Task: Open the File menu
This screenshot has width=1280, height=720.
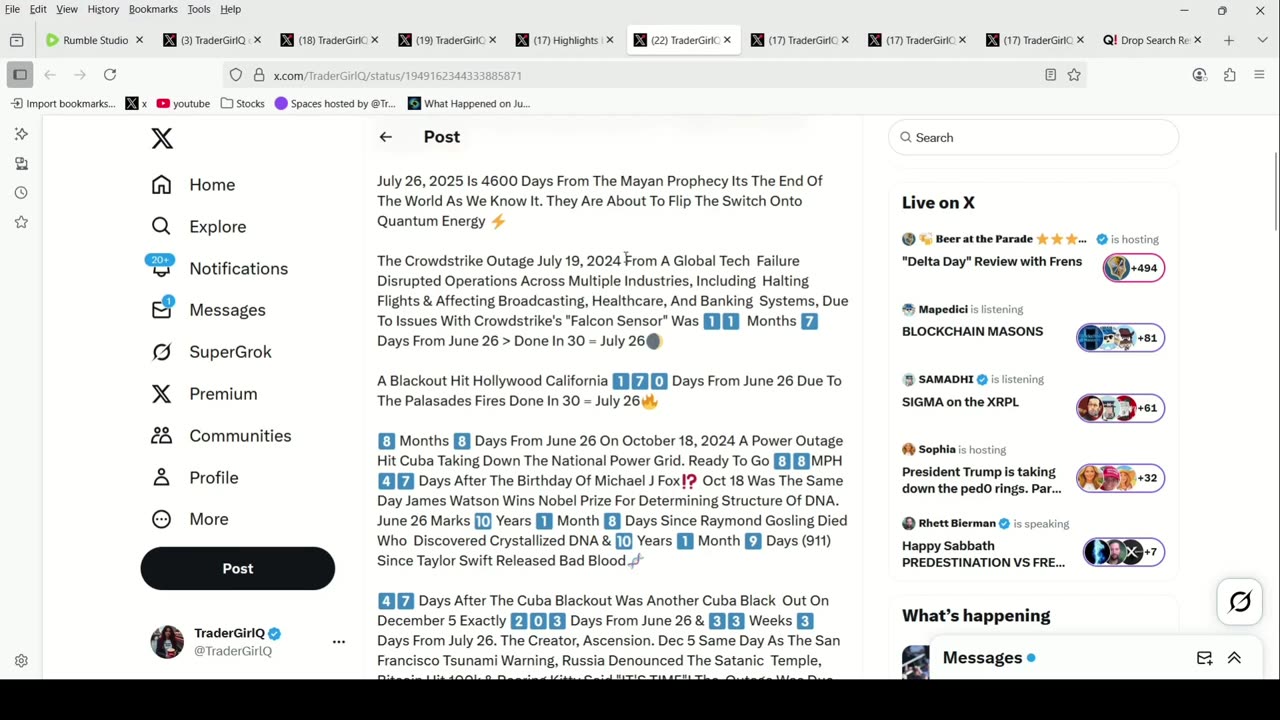Action: tap(12, 9)
